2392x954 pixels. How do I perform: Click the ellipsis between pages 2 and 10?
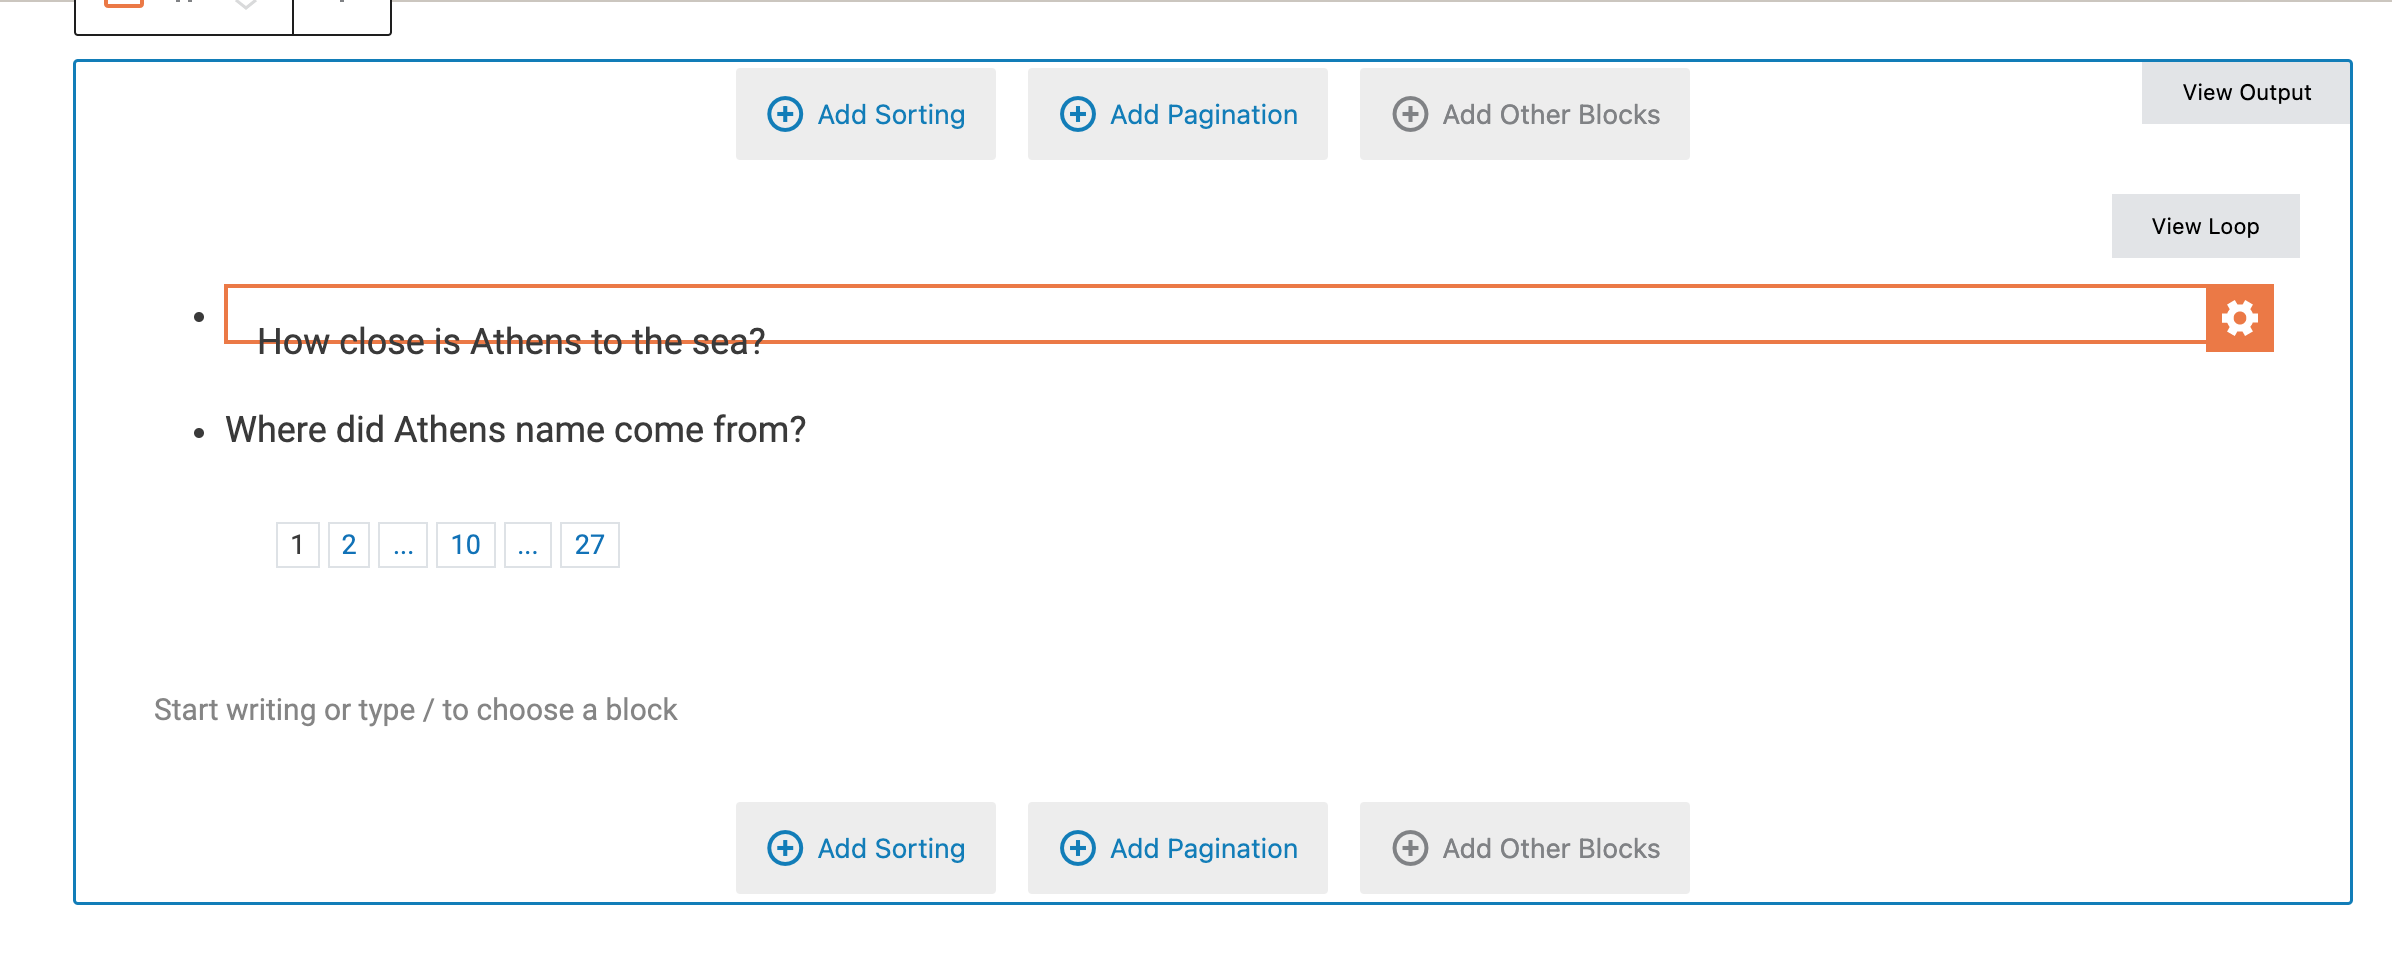(x=403, y=545)
